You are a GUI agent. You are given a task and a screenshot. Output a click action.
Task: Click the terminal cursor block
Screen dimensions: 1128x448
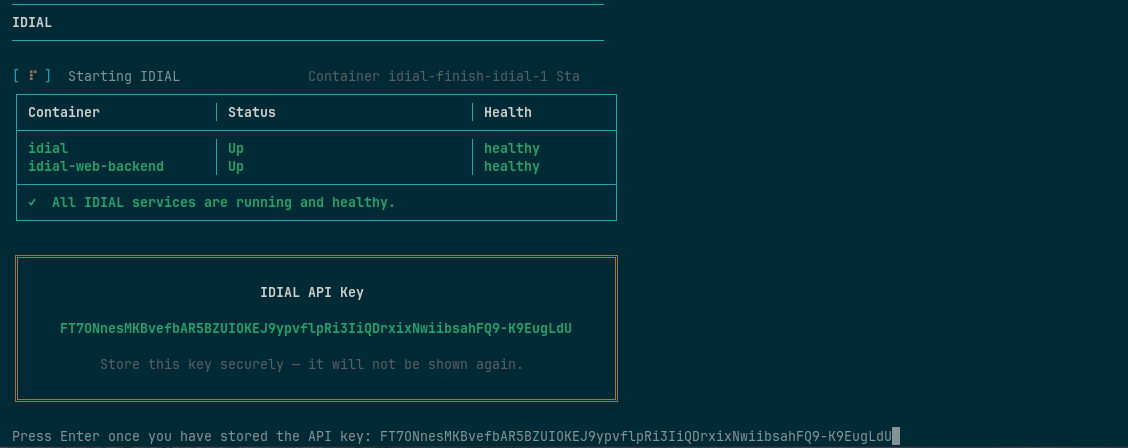(x=896, y=436)
